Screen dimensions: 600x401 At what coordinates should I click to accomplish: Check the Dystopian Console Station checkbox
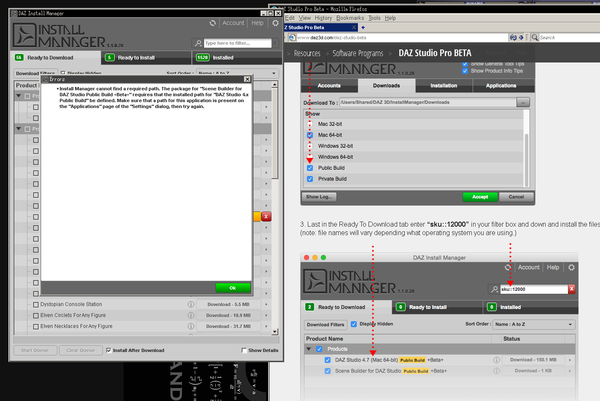click(x=36, y=305)
